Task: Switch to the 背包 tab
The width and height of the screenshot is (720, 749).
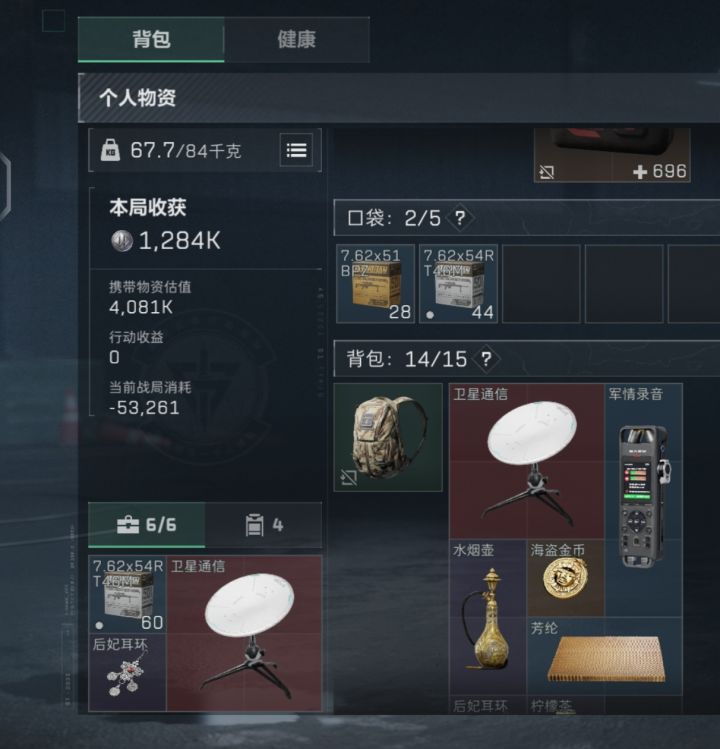Action: click(x=151, y=40)
